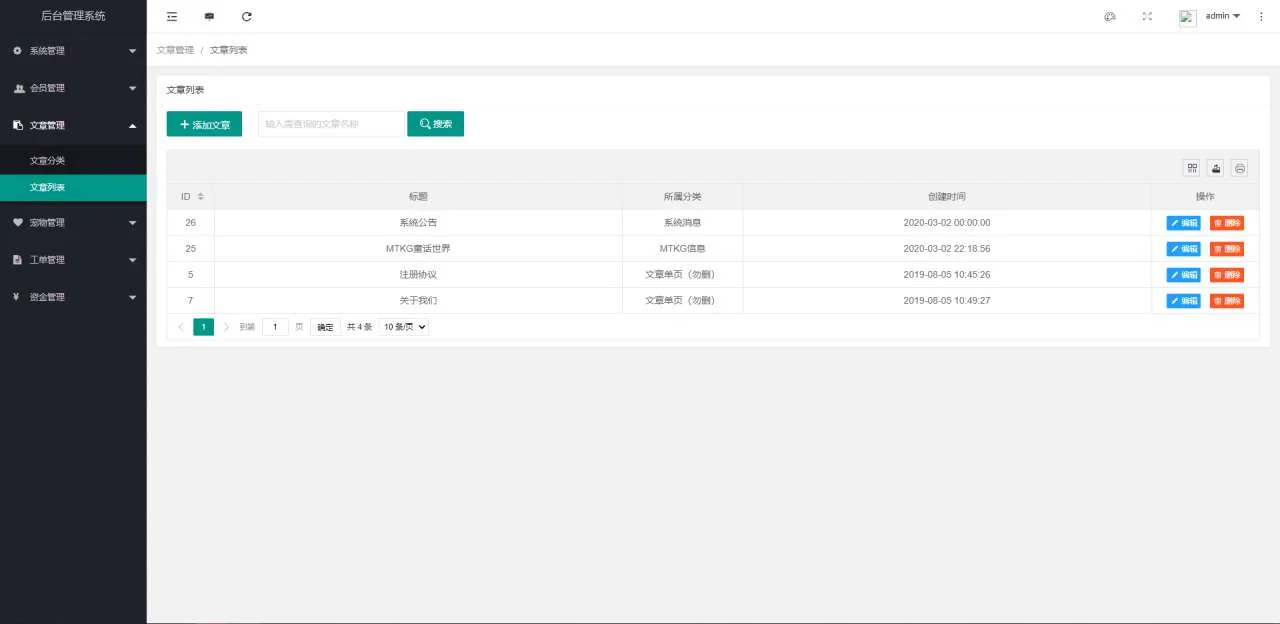Expand the 宠物管理 sidebar menu
Viewport: 1280px width, 624px height.
(x=73, y=223)
